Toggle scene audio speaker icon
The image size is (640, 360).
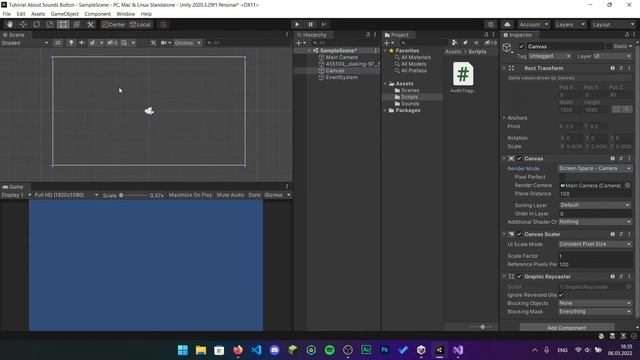point(81,43)
